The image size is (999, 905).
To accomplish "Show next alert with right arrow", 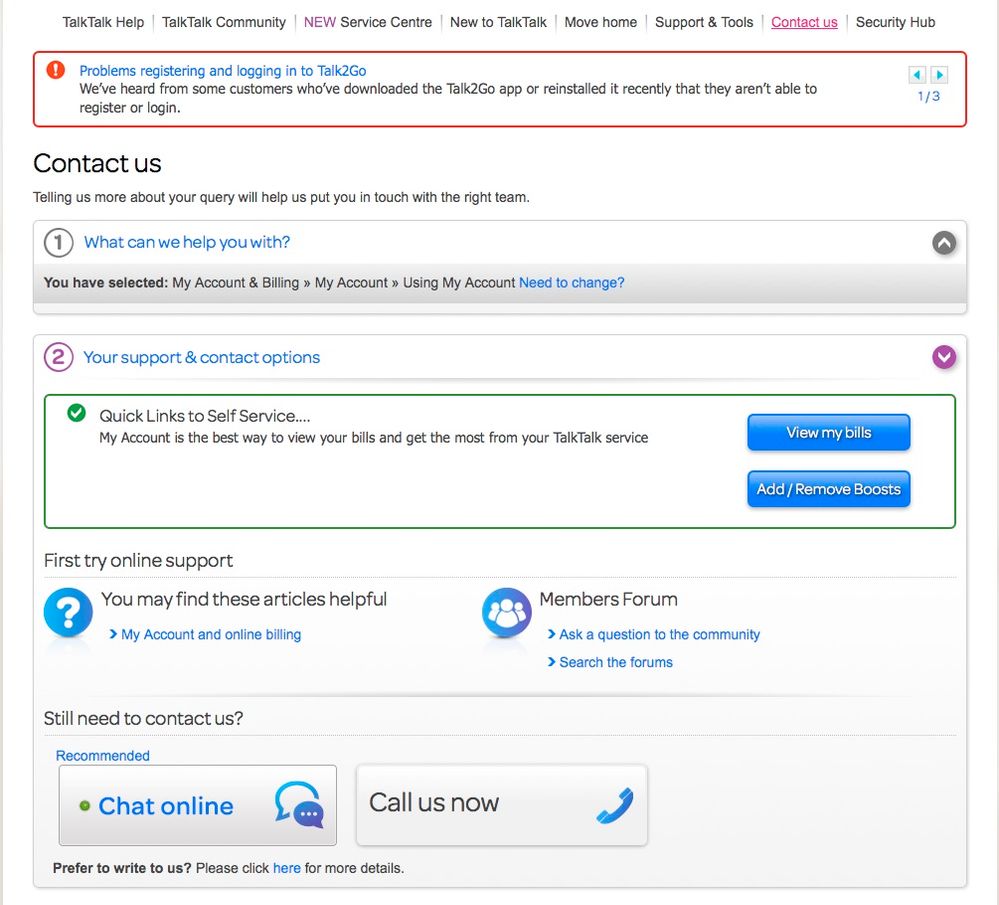I will point(939,75).
